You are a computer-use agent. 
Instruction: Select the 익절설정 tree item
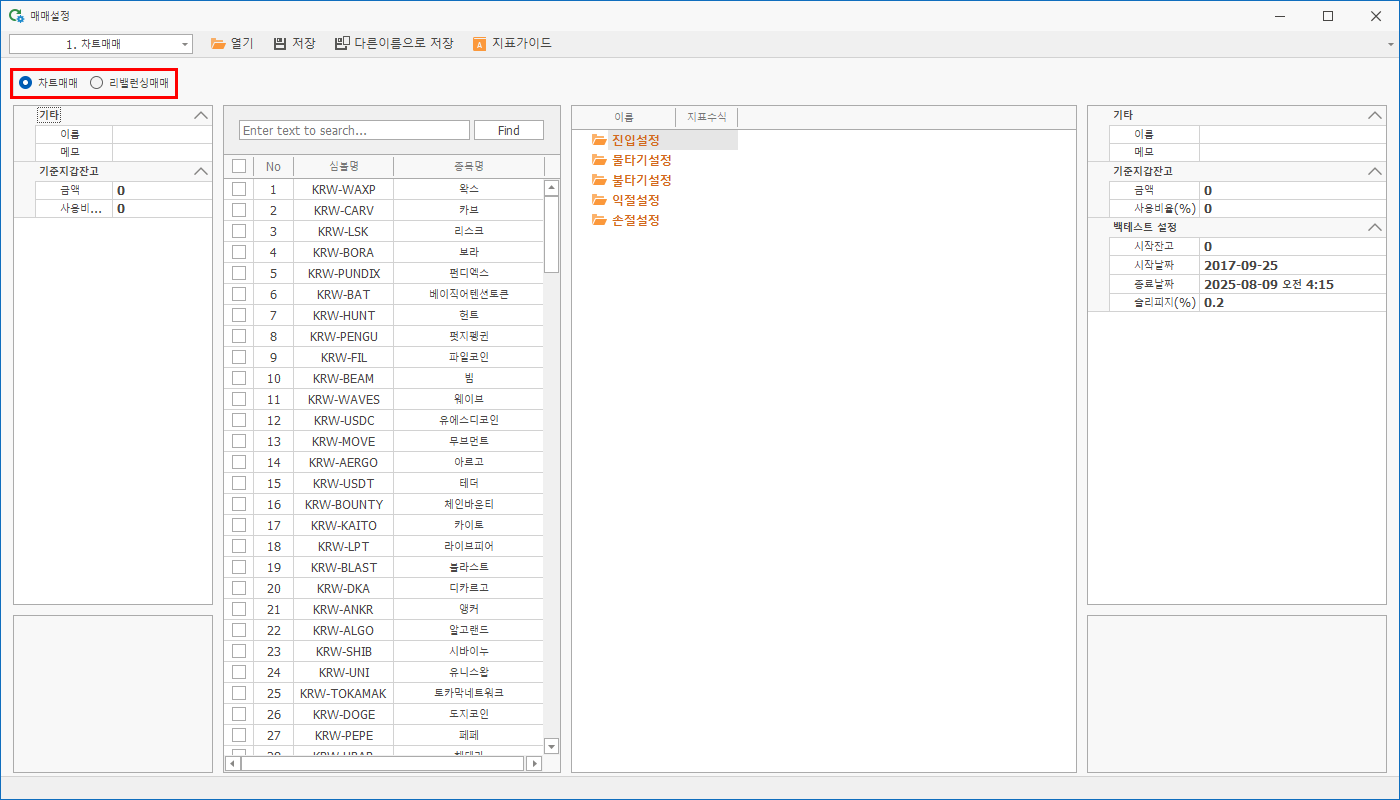pyautogui.click(x=636, y=200)
